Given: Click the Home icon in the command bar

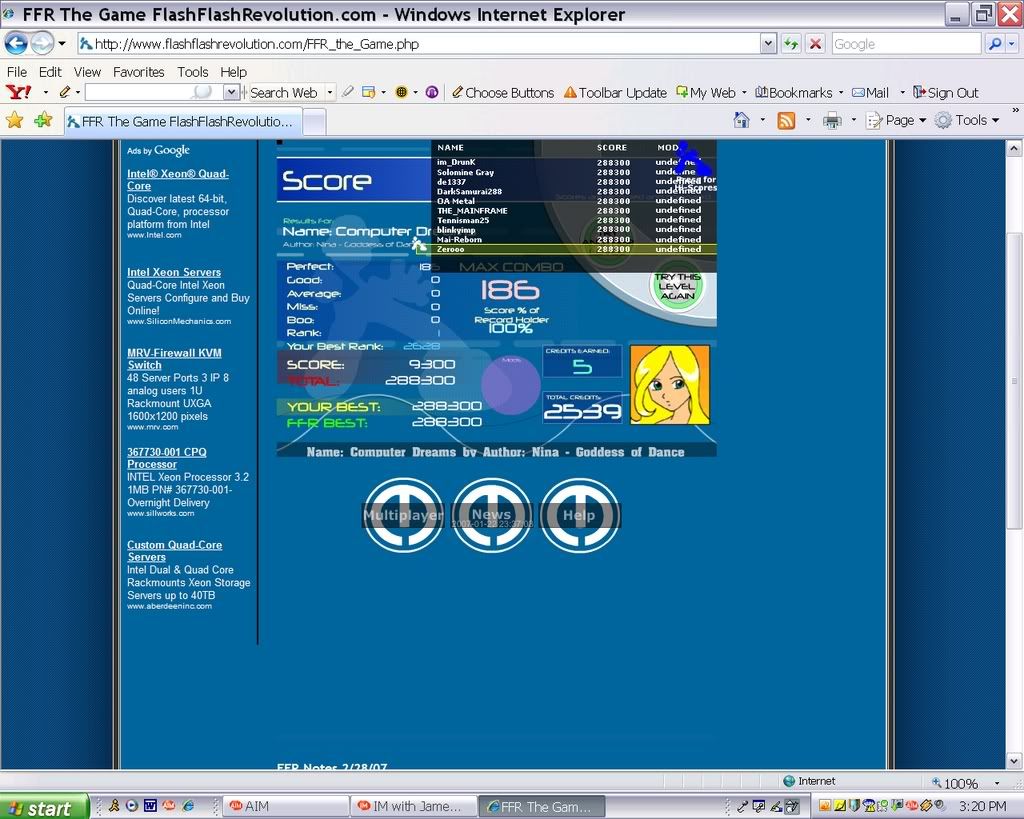Looking at the screenshot, I should (x=741, y=120).
